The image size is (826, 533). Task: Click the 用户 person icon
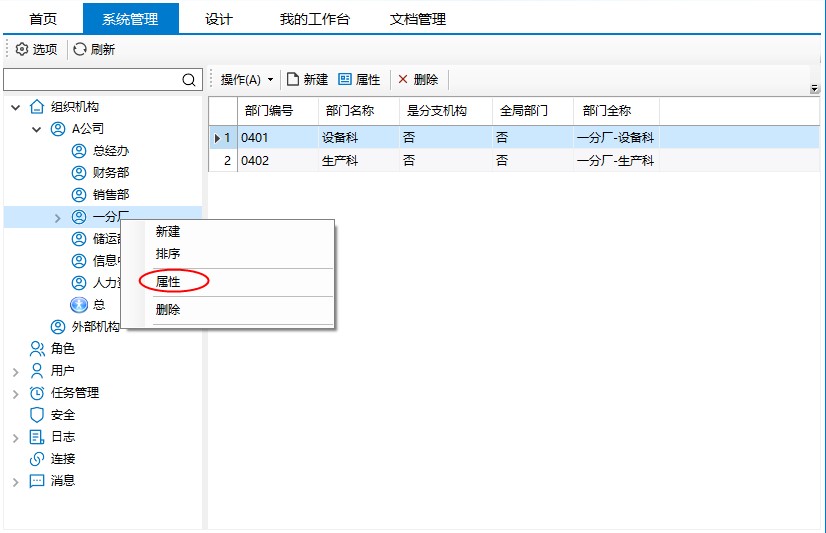(x=36, y=371)
